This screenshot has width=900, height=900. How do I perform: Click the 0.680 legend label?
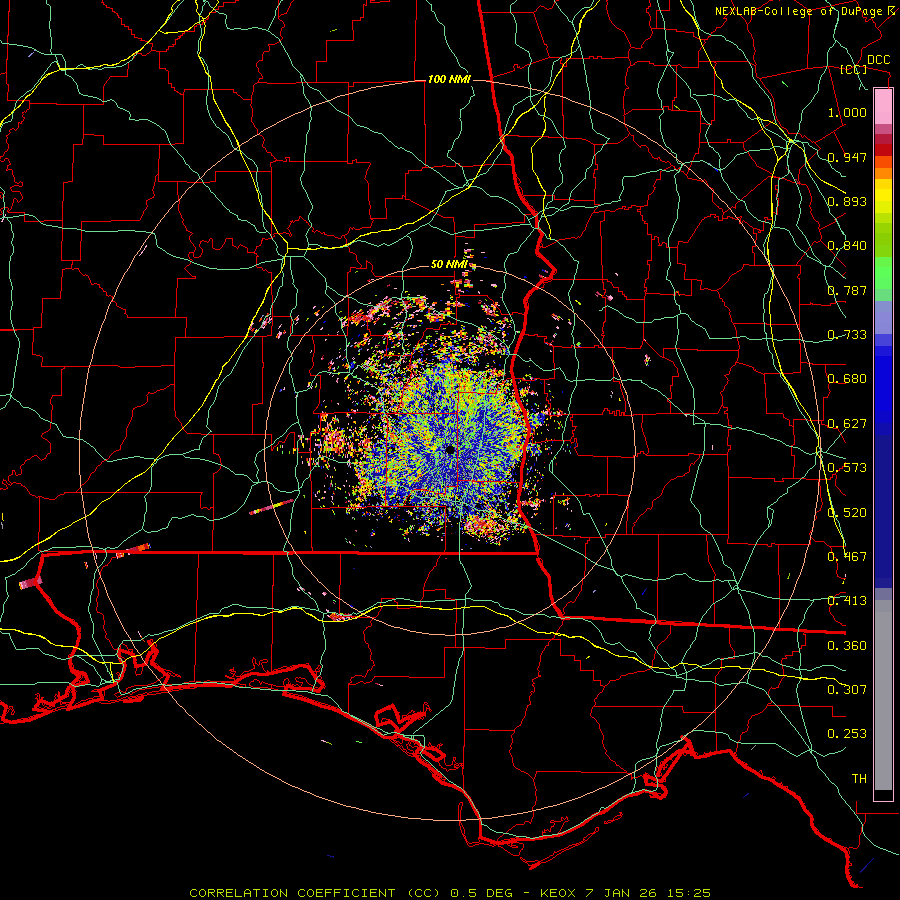847,379
